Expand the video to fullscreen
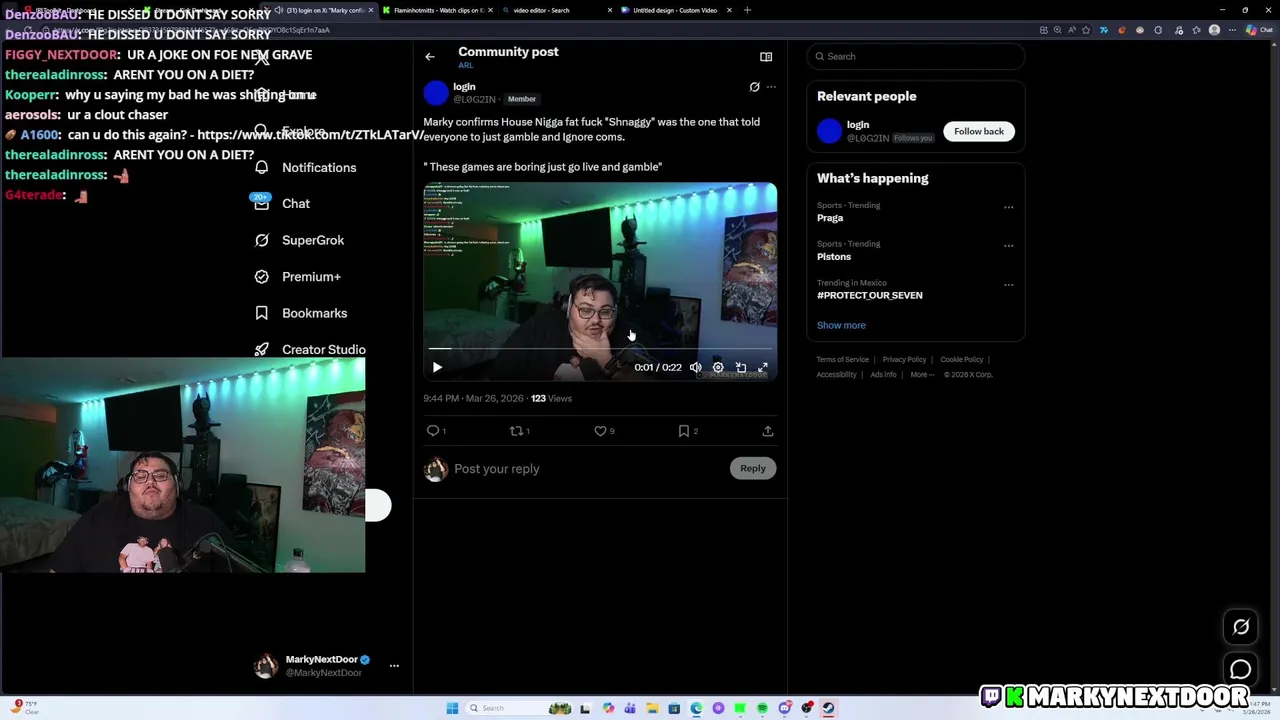 coord(763,367)
